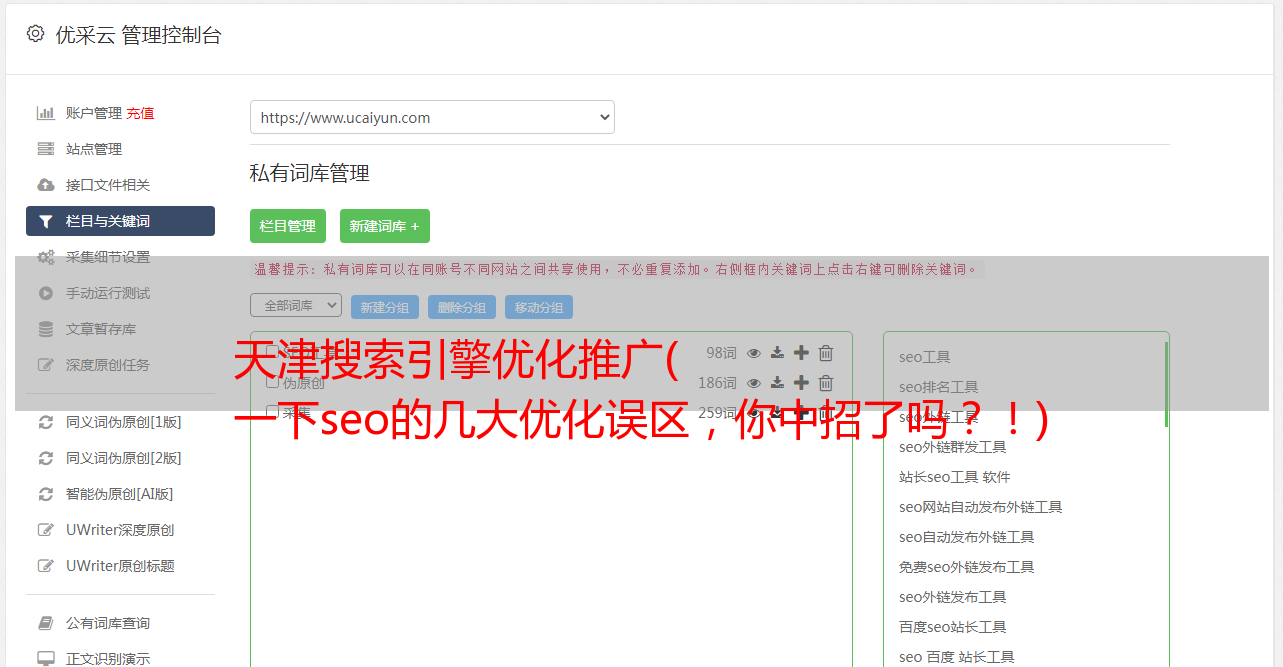Open UWriter原创标题 in the sidebar
The width and height of the screenshot is (1283, 667).
coord(120,566)
